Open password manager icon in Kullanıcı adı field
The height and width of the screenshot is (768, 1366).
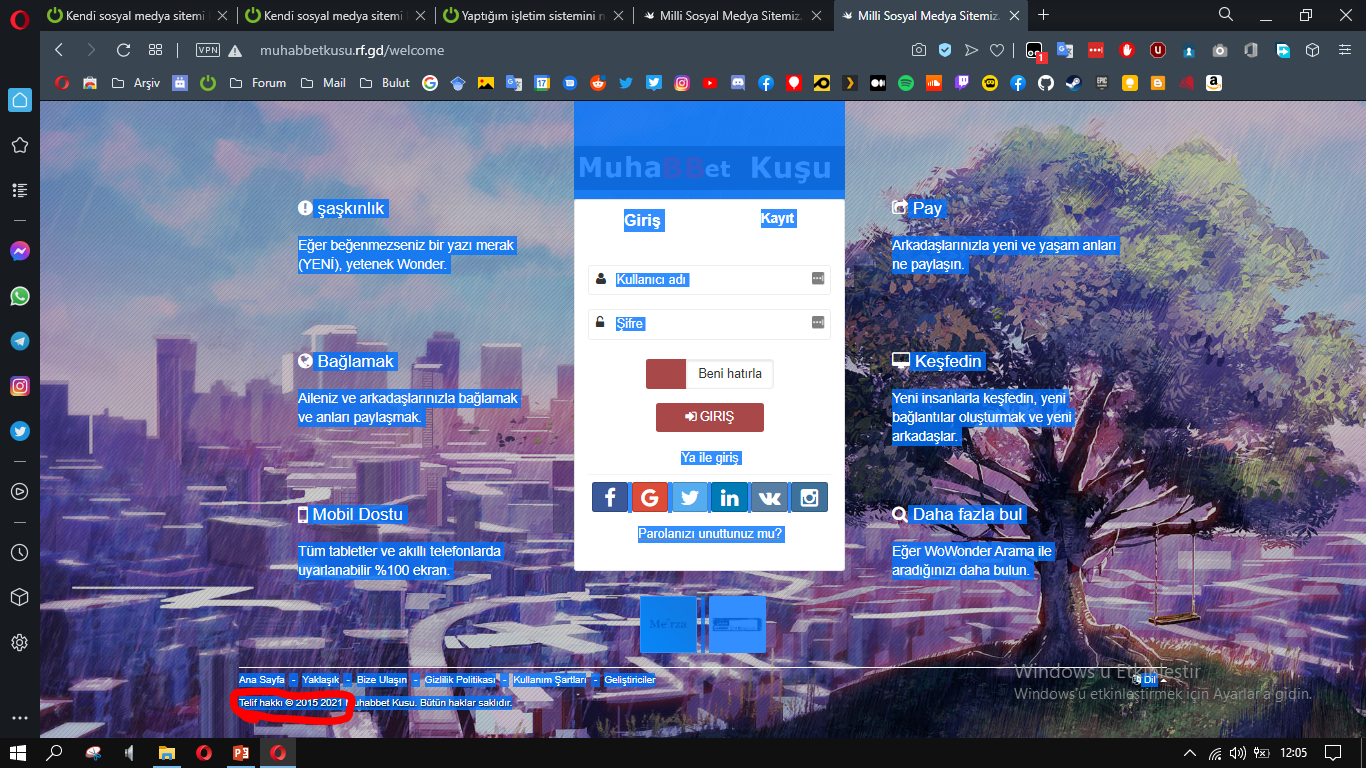click(x=818, y=279)
